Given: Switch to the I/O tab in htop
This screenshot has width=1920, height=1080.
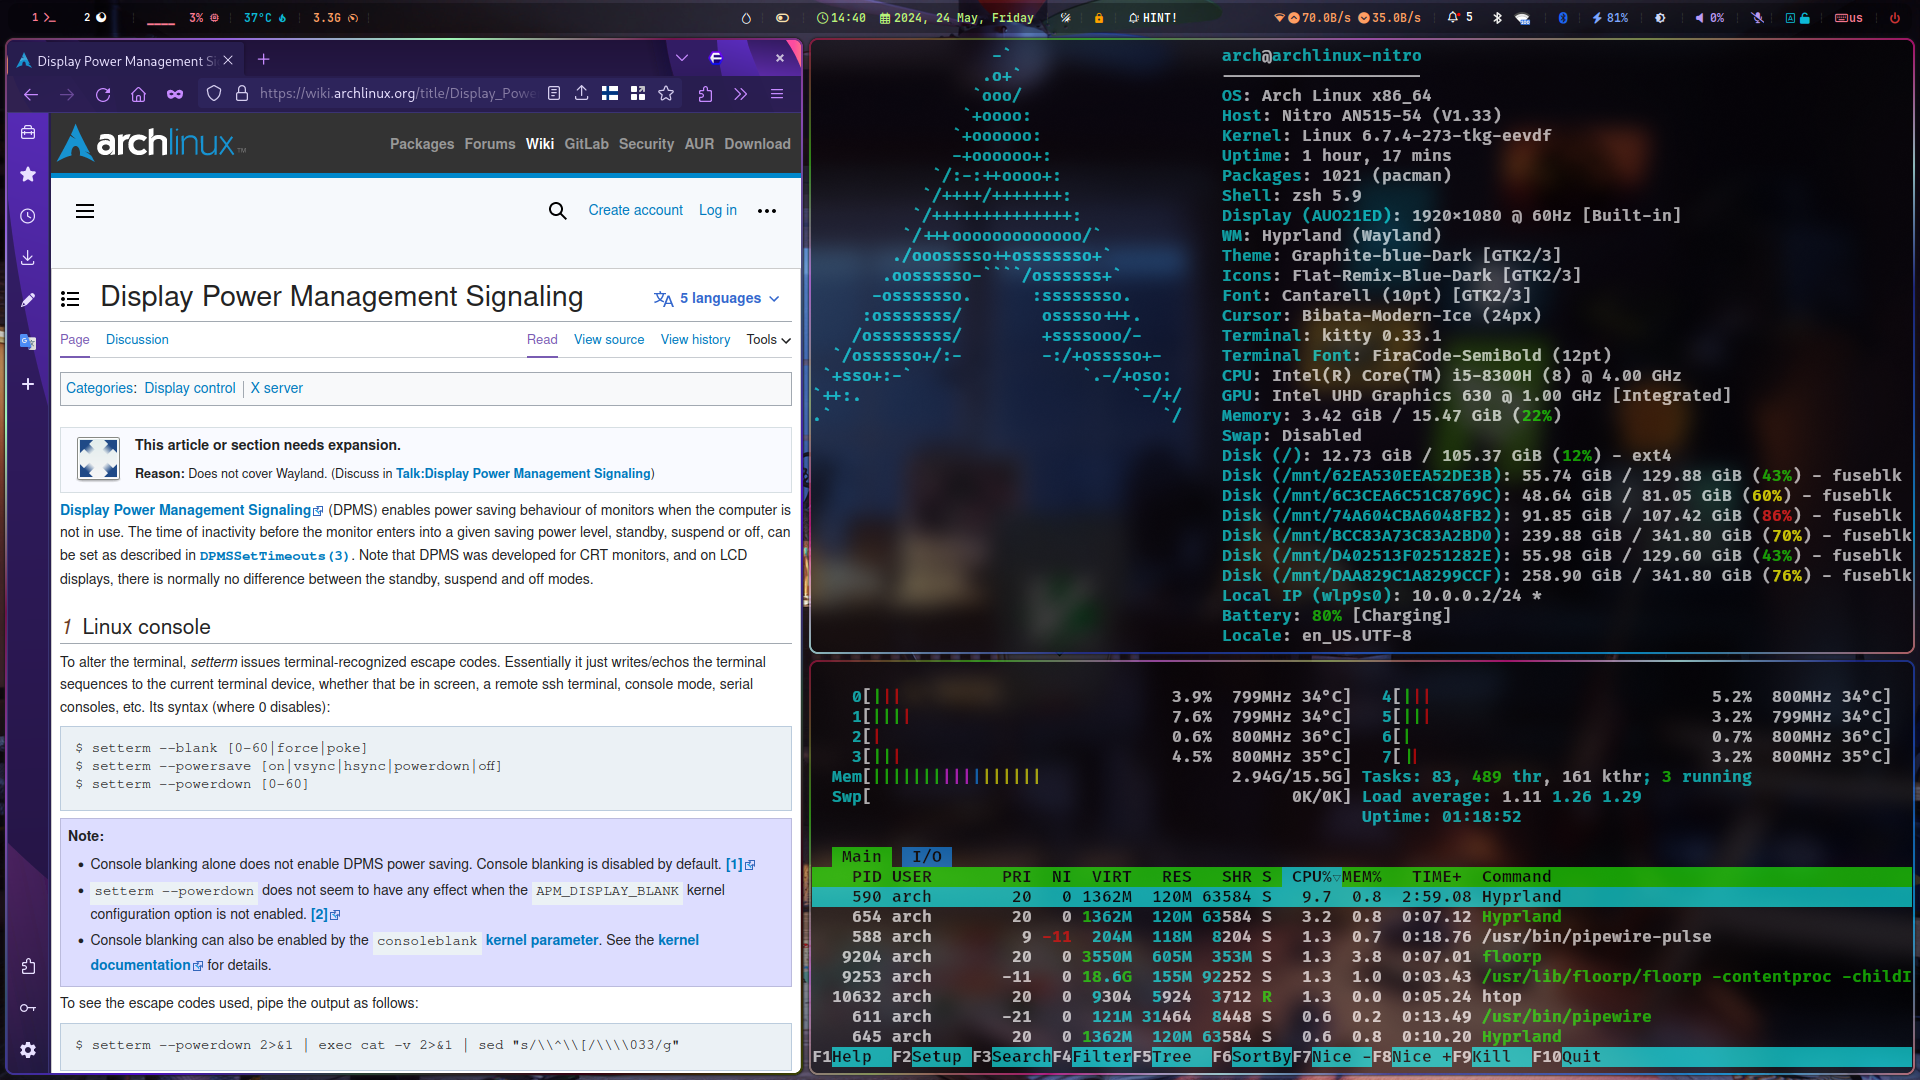Looking at the screenshot, I should tap(927, 857).
